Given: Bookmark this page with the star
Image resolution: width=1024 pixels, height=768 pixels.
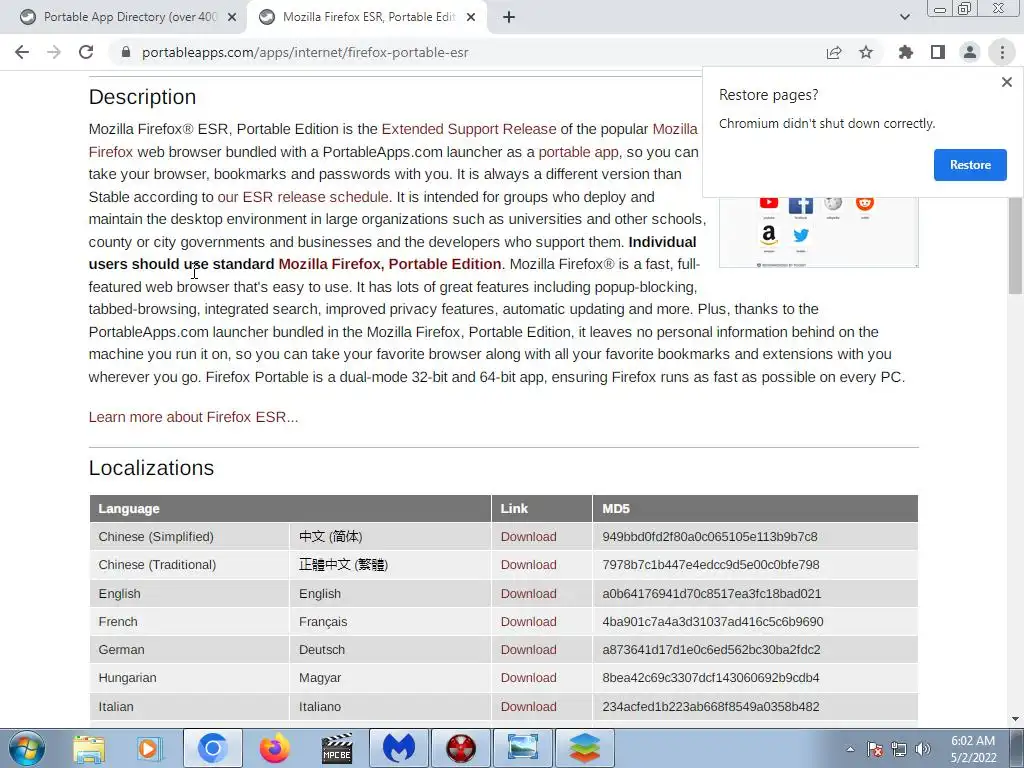Looking at the screenshot, I should pyautogui.click(x=866, y=52).
